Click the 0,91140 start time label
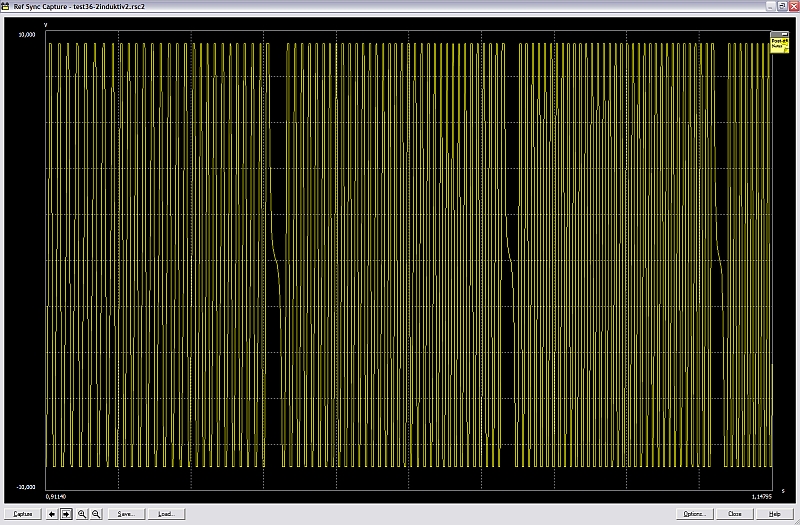This screenshot has width=800, height=525. click(56, 496)
